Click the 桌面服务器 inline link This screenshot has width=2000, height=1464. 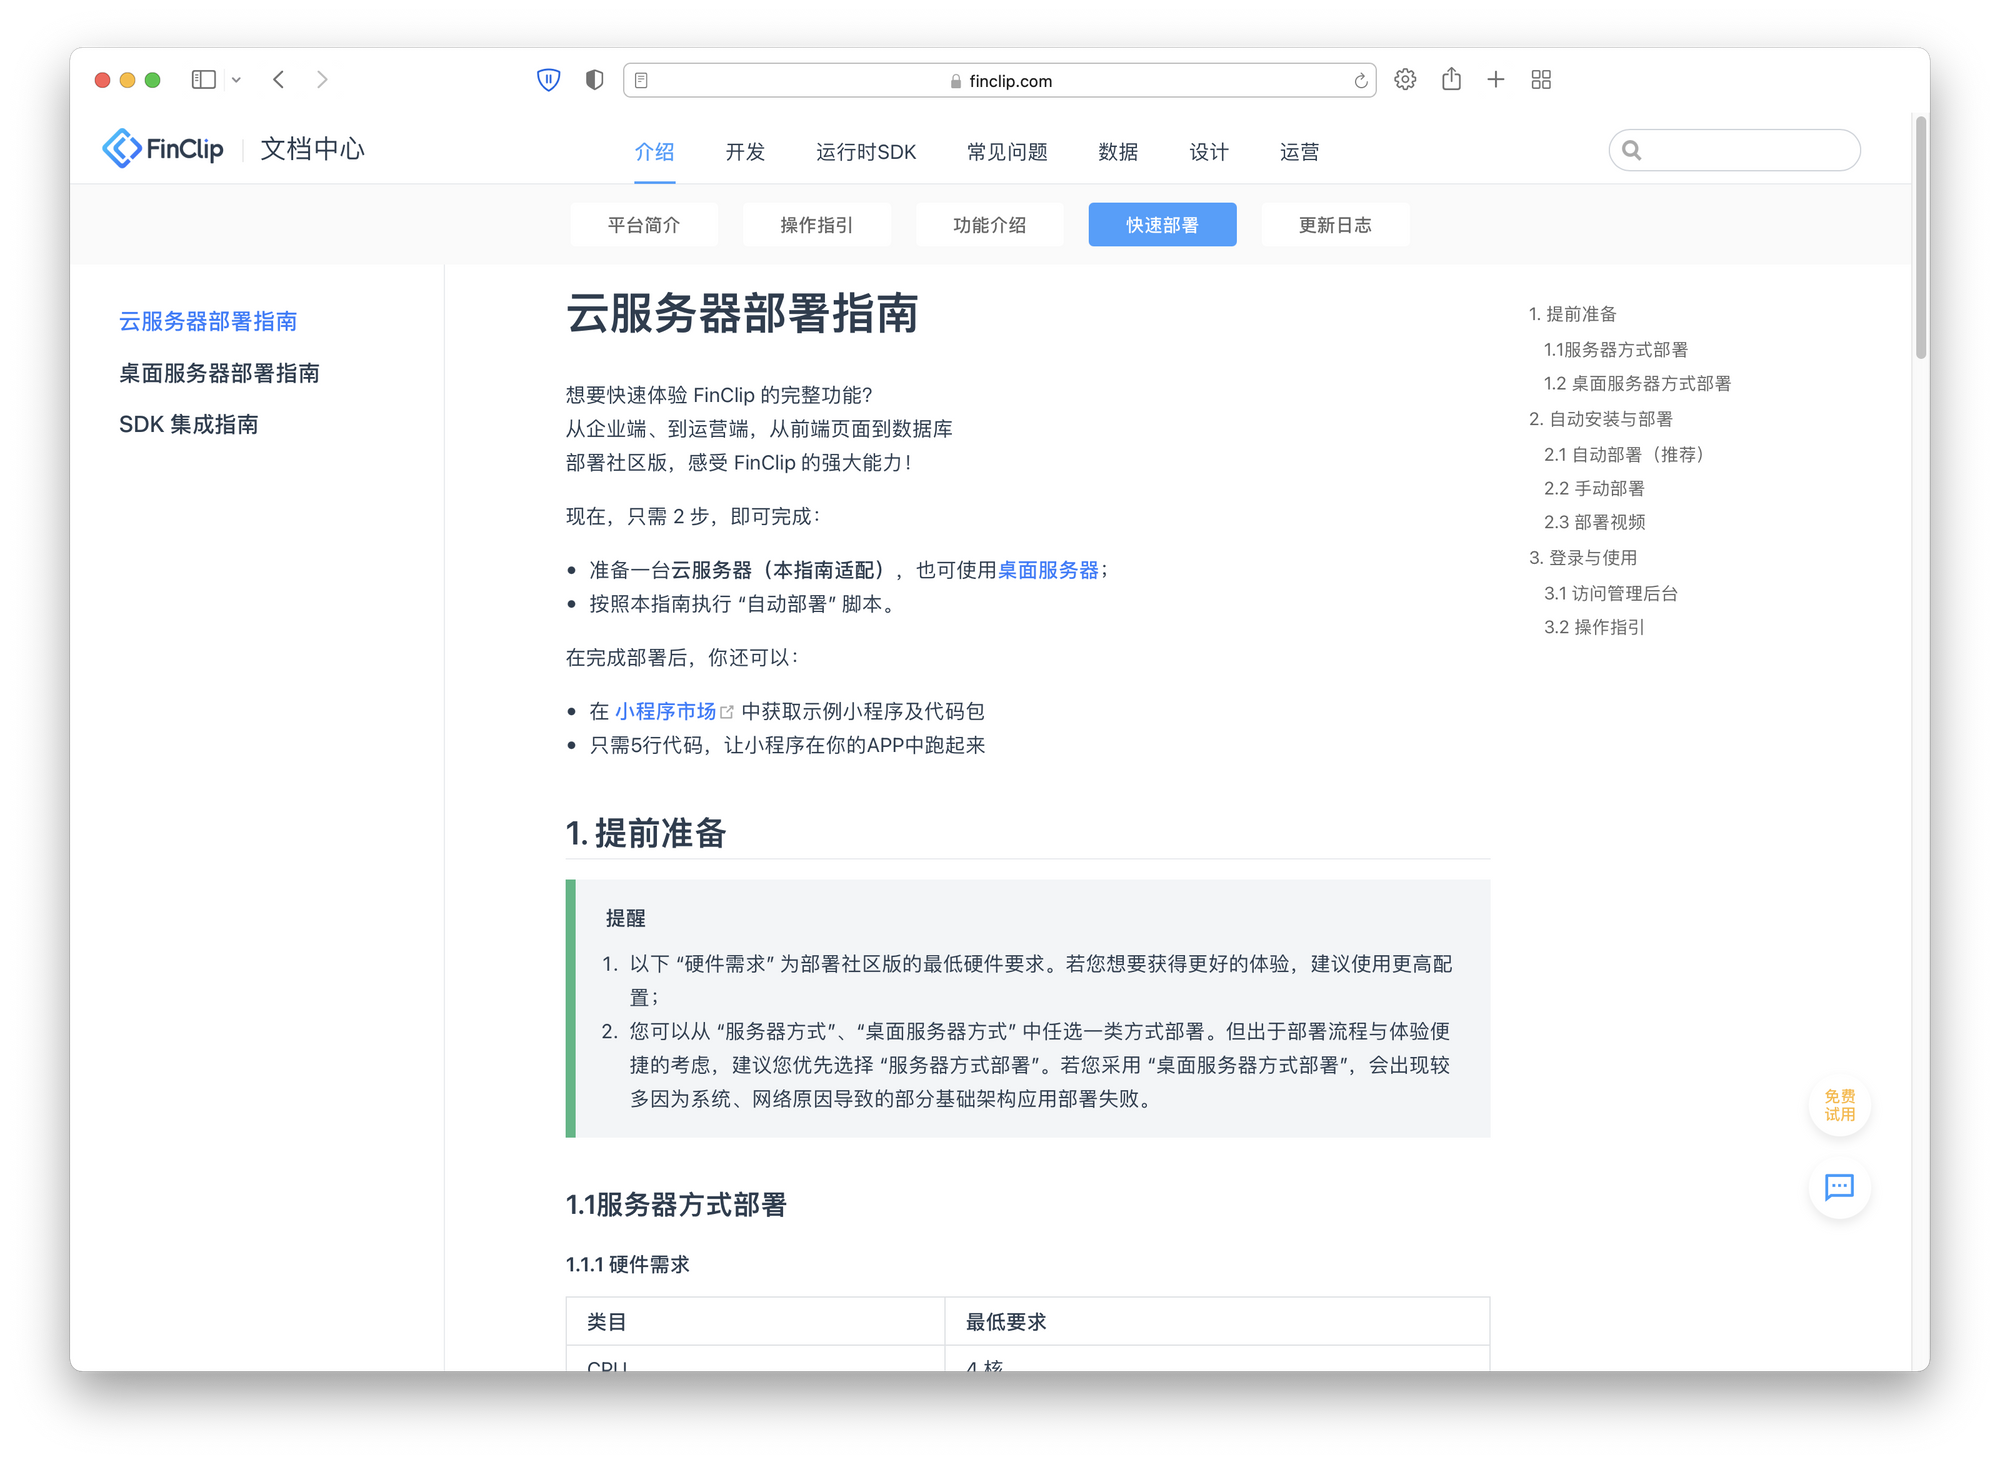pos(1048,570)
